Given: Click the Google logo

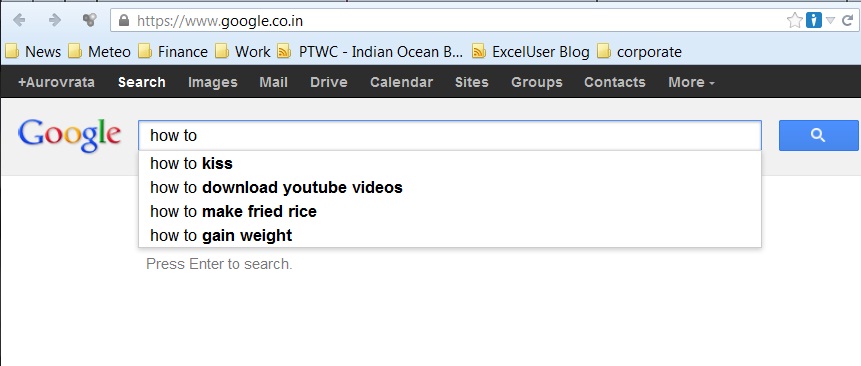Looking at the screenshot, I should [69, 136].
